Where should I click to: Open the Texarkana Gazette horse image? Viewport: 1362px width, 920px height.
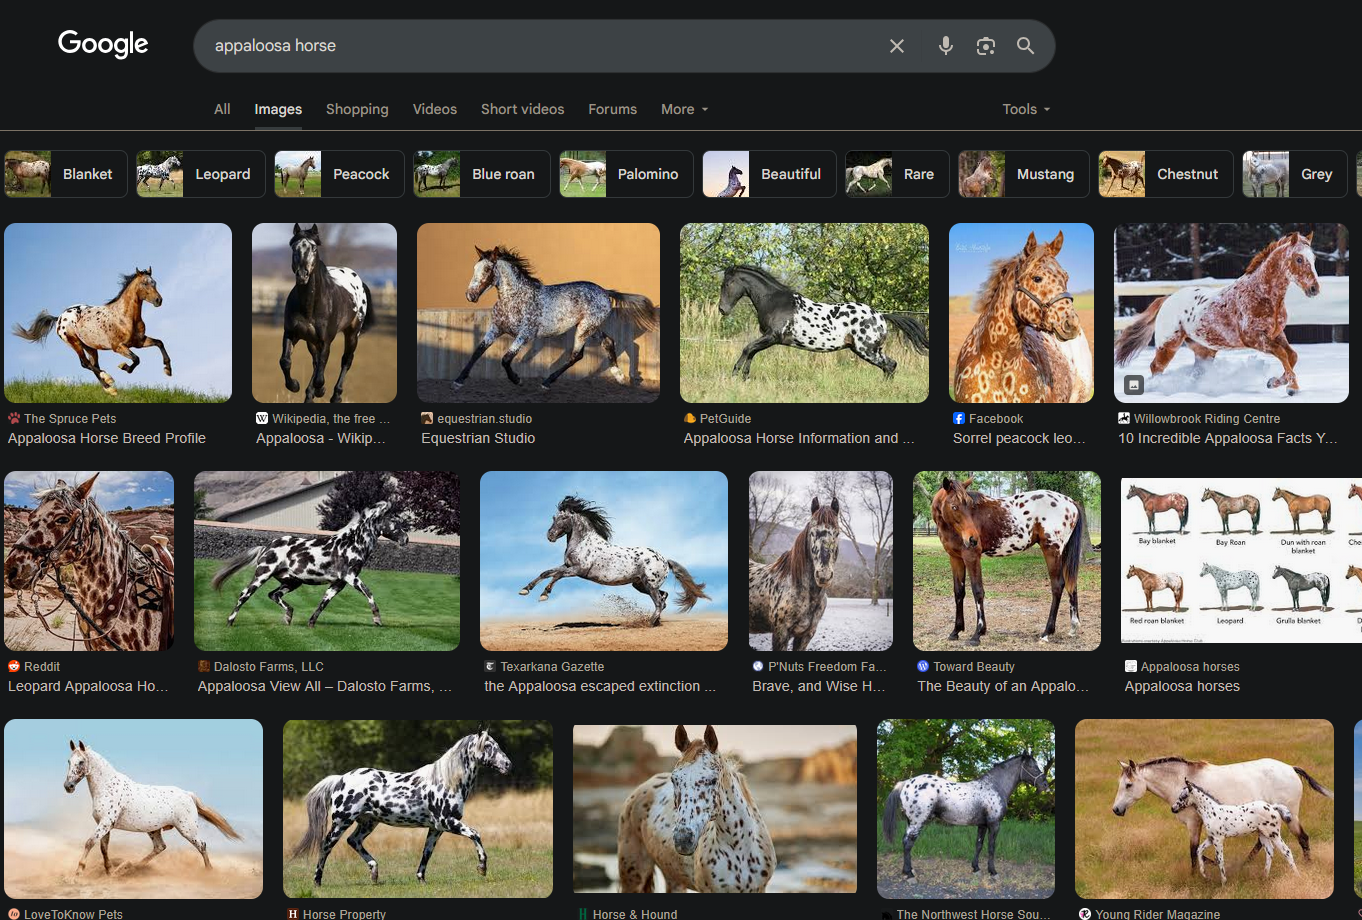point(604,561)
